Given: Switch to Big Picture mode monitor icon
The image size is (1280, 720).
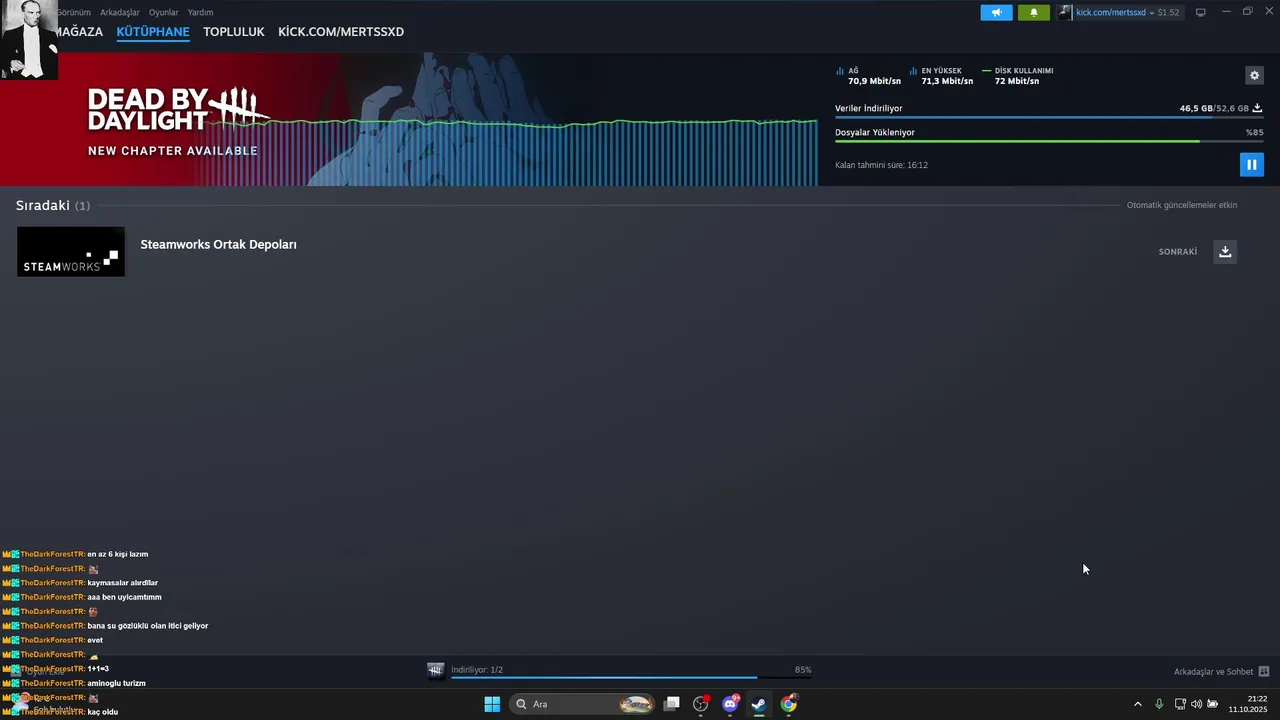Looking at the screenshot, I should coord(1201,12).
